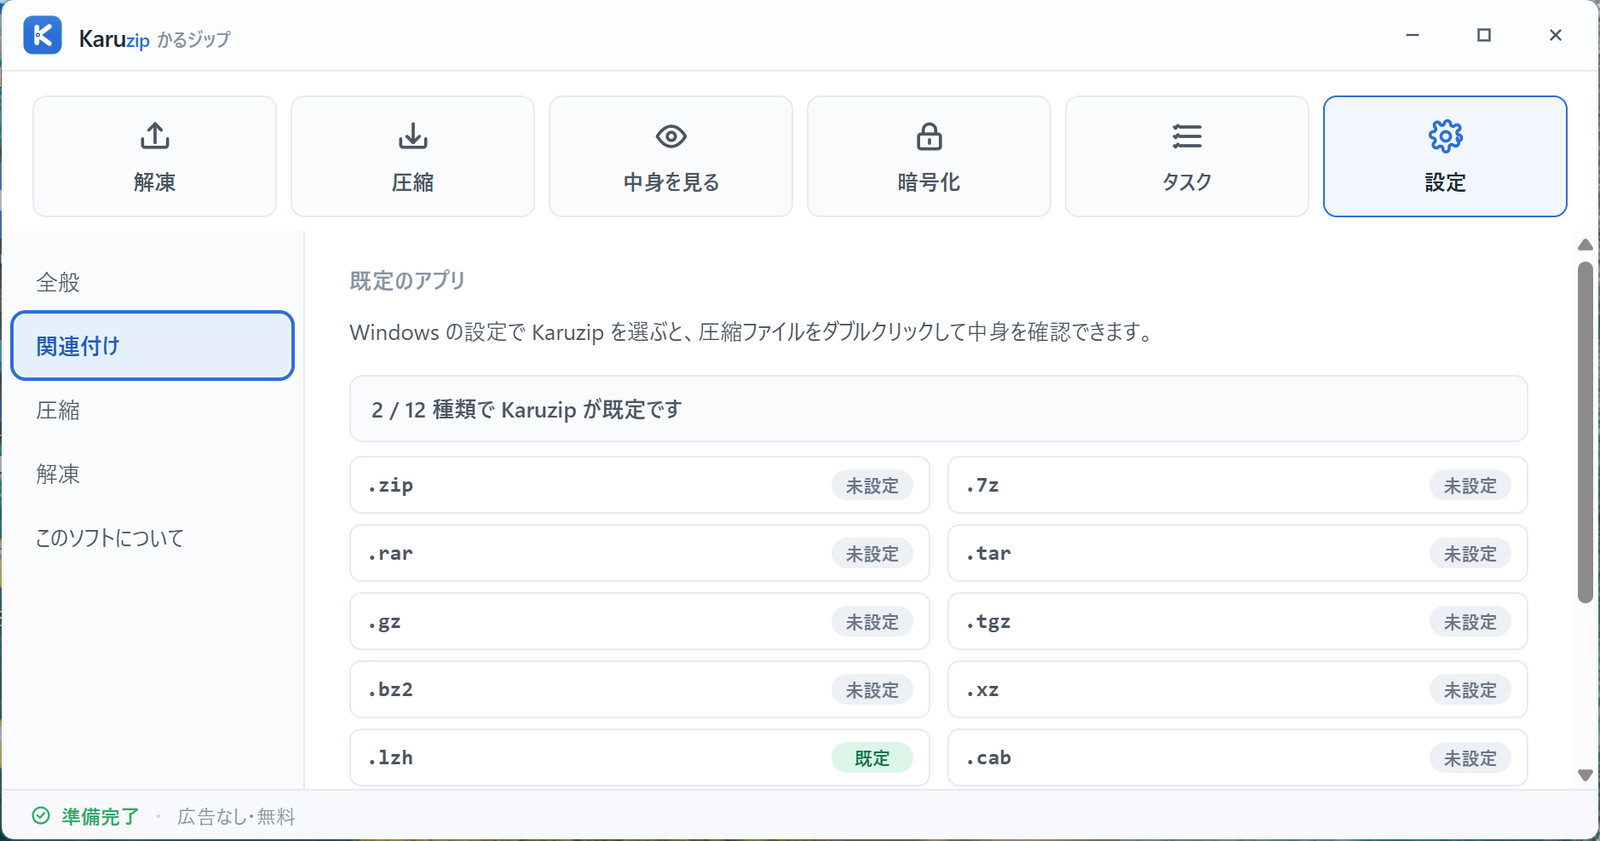The height and width of the screenshot is (841, 1600).
Task: Click the '2 / 12 種類で Karuzip が既定です' summary
Action: click(x=938, y=409)
